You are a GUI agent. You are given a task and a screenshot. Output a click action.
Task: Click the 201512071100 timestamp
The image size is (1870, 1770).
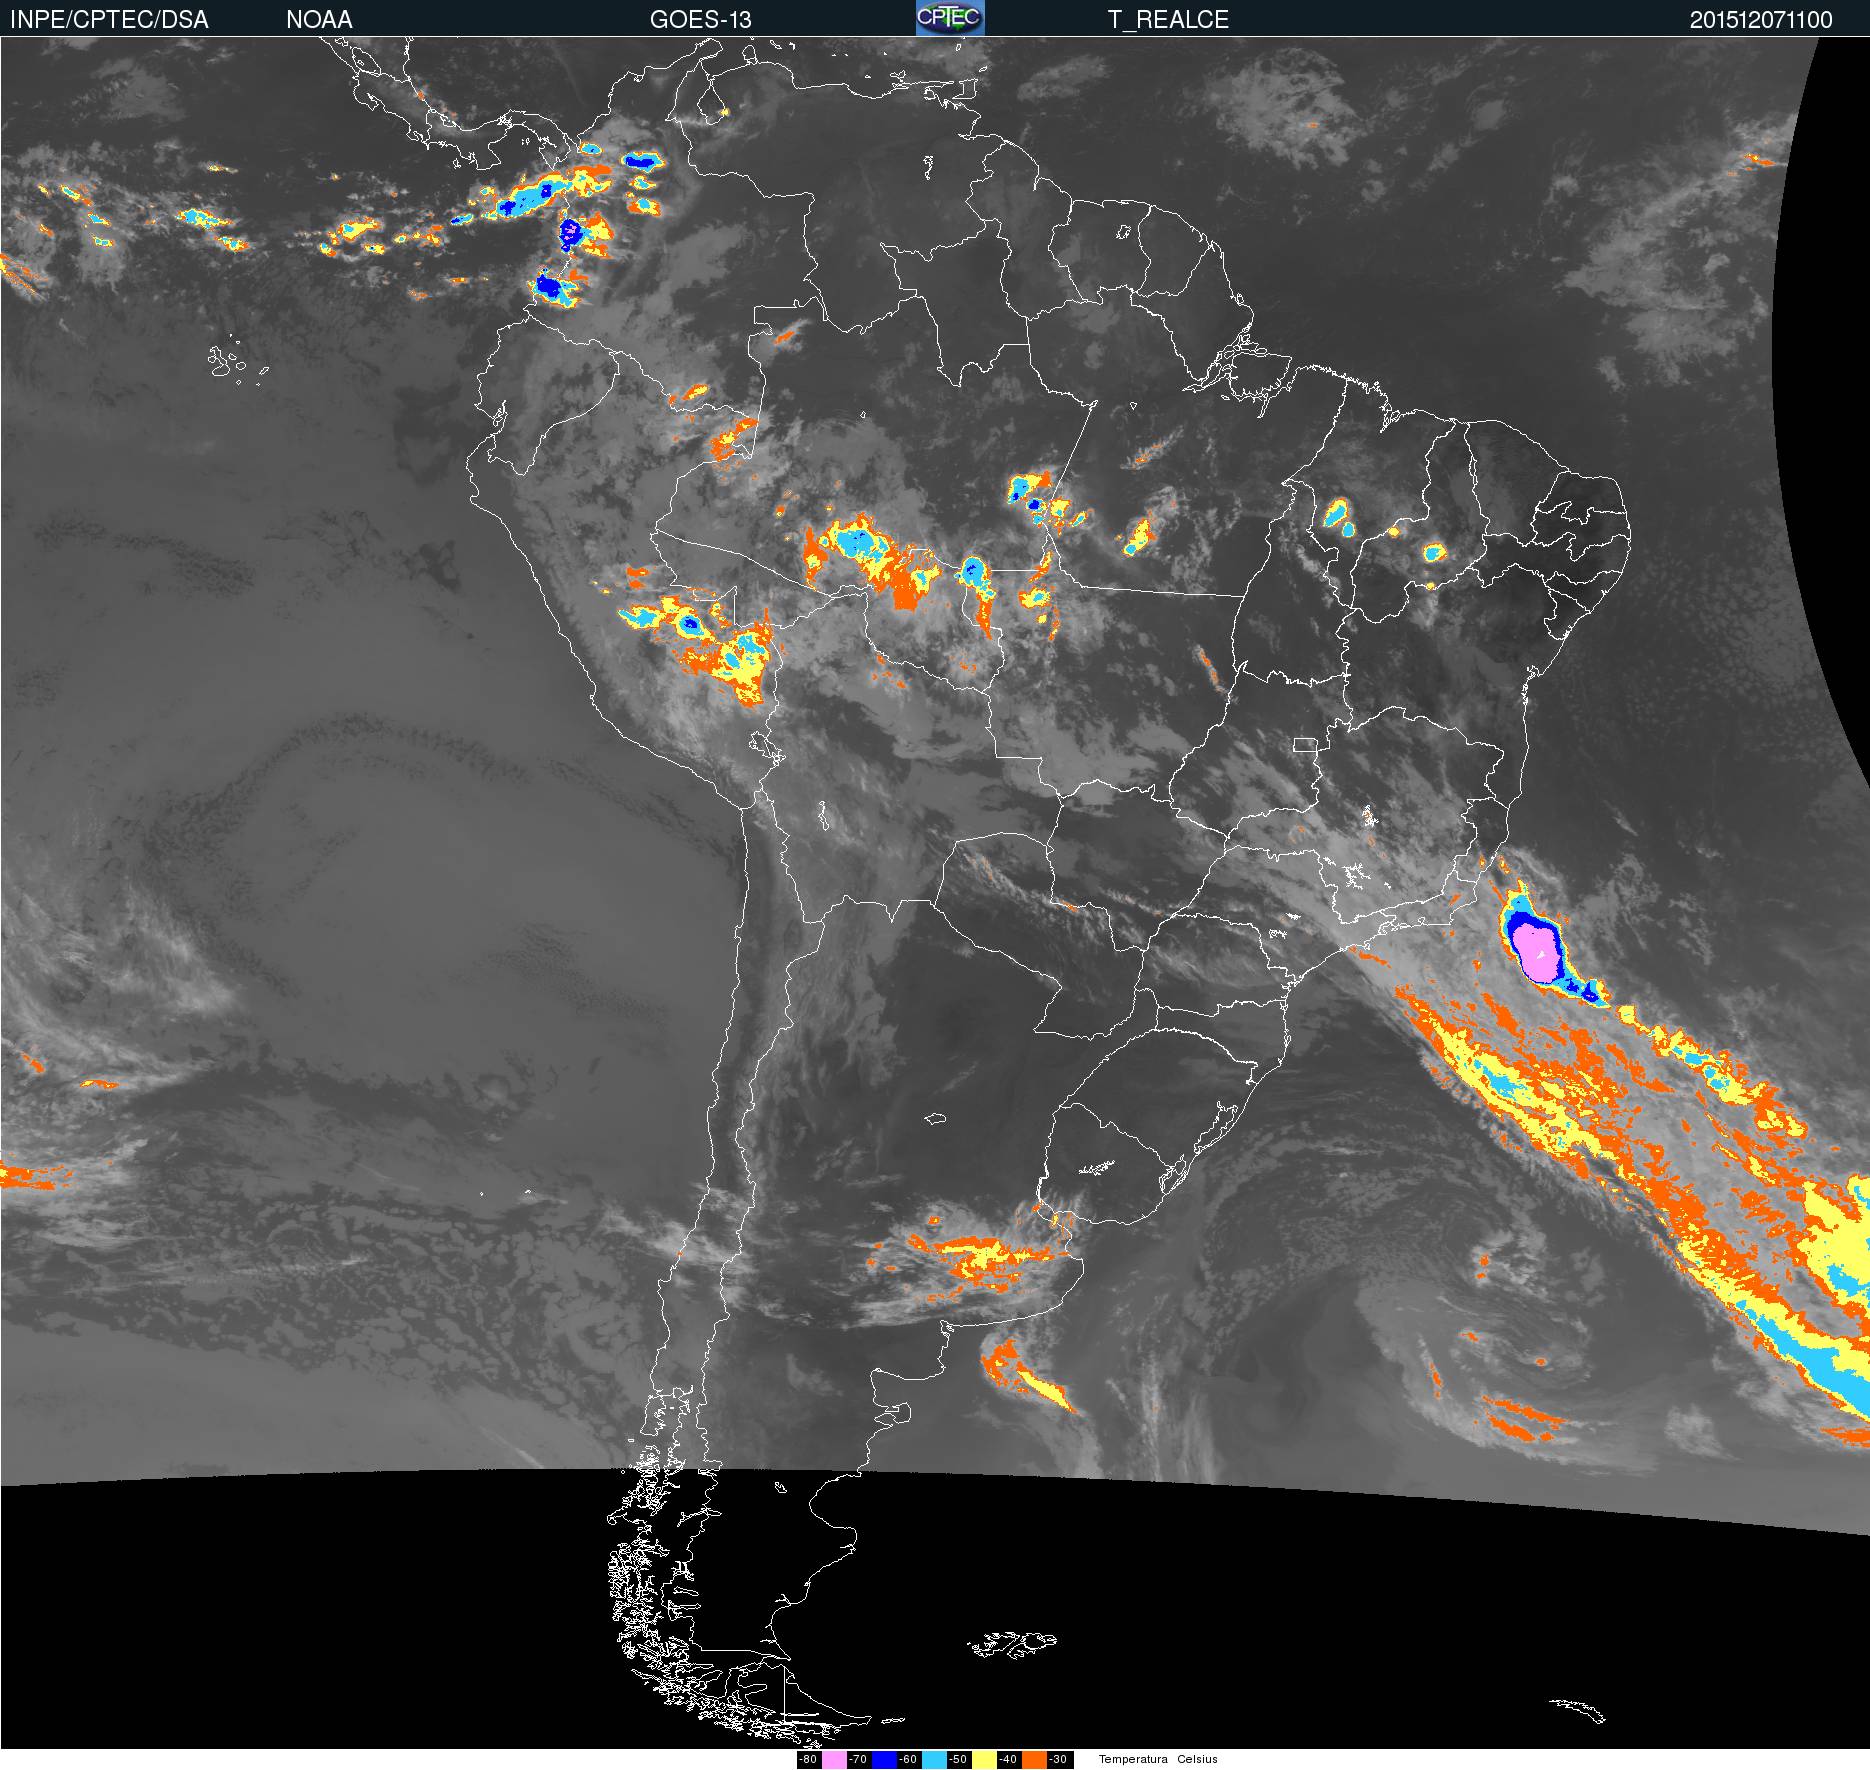[x=1761, y=19]
